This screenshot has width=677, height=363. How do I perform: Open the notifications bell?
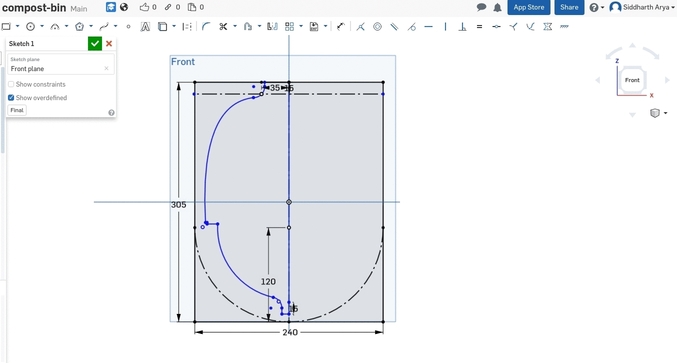coord(497,7)
